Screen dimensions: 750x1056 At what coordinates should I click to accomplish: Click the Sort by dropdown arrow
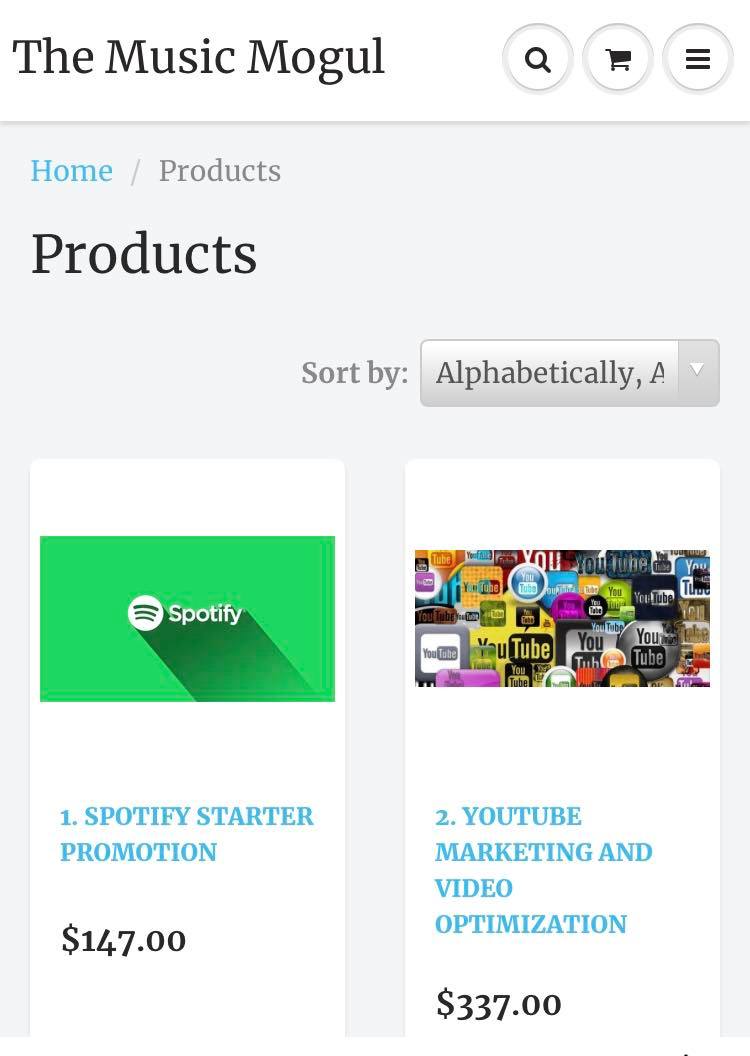tap(698, 372)
